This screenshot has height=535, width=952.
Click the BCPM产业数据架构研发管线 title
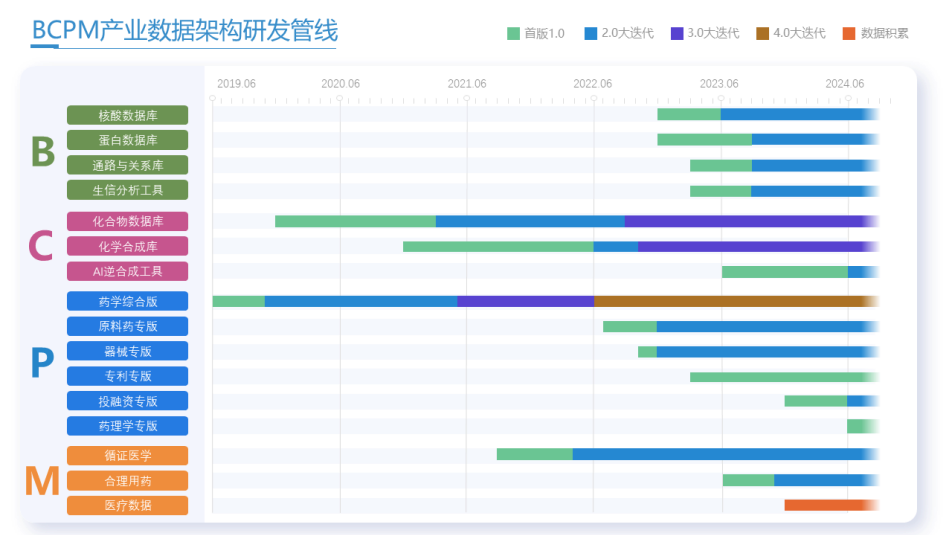[184, 31]
